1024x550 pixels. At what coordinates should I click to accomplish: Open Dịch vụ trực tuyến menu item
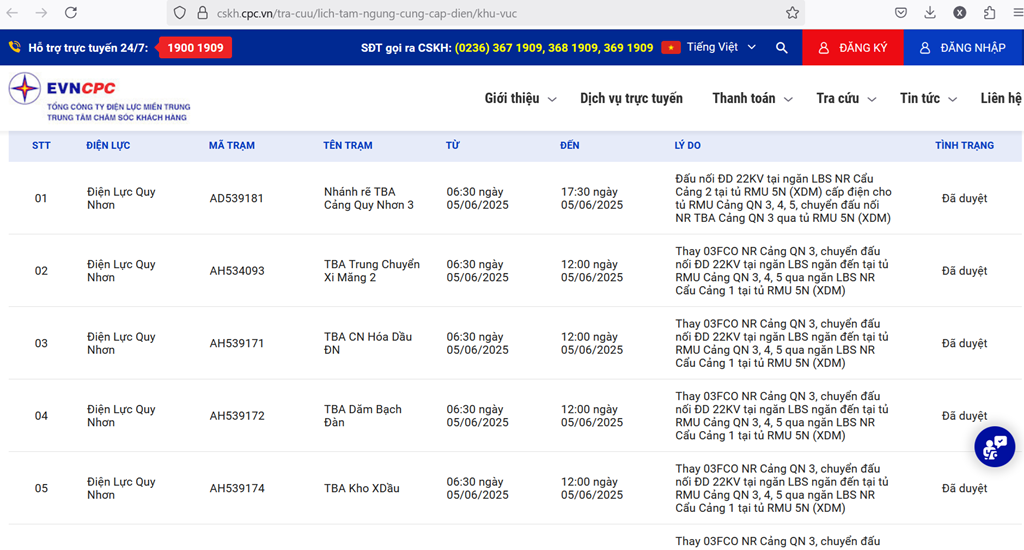[631, 98]
